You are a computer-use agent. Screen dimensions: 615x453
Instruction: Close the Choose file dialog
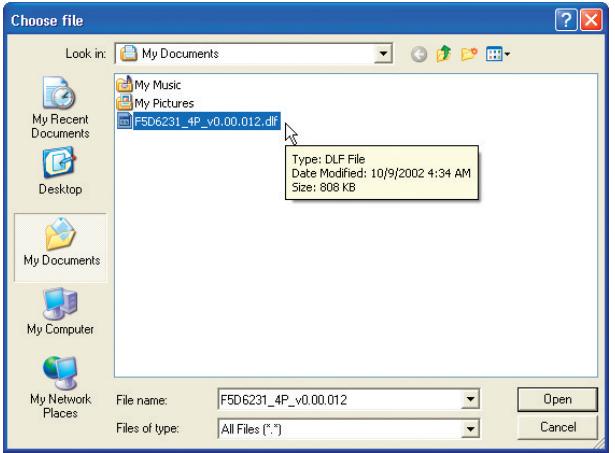coord(591,20)
